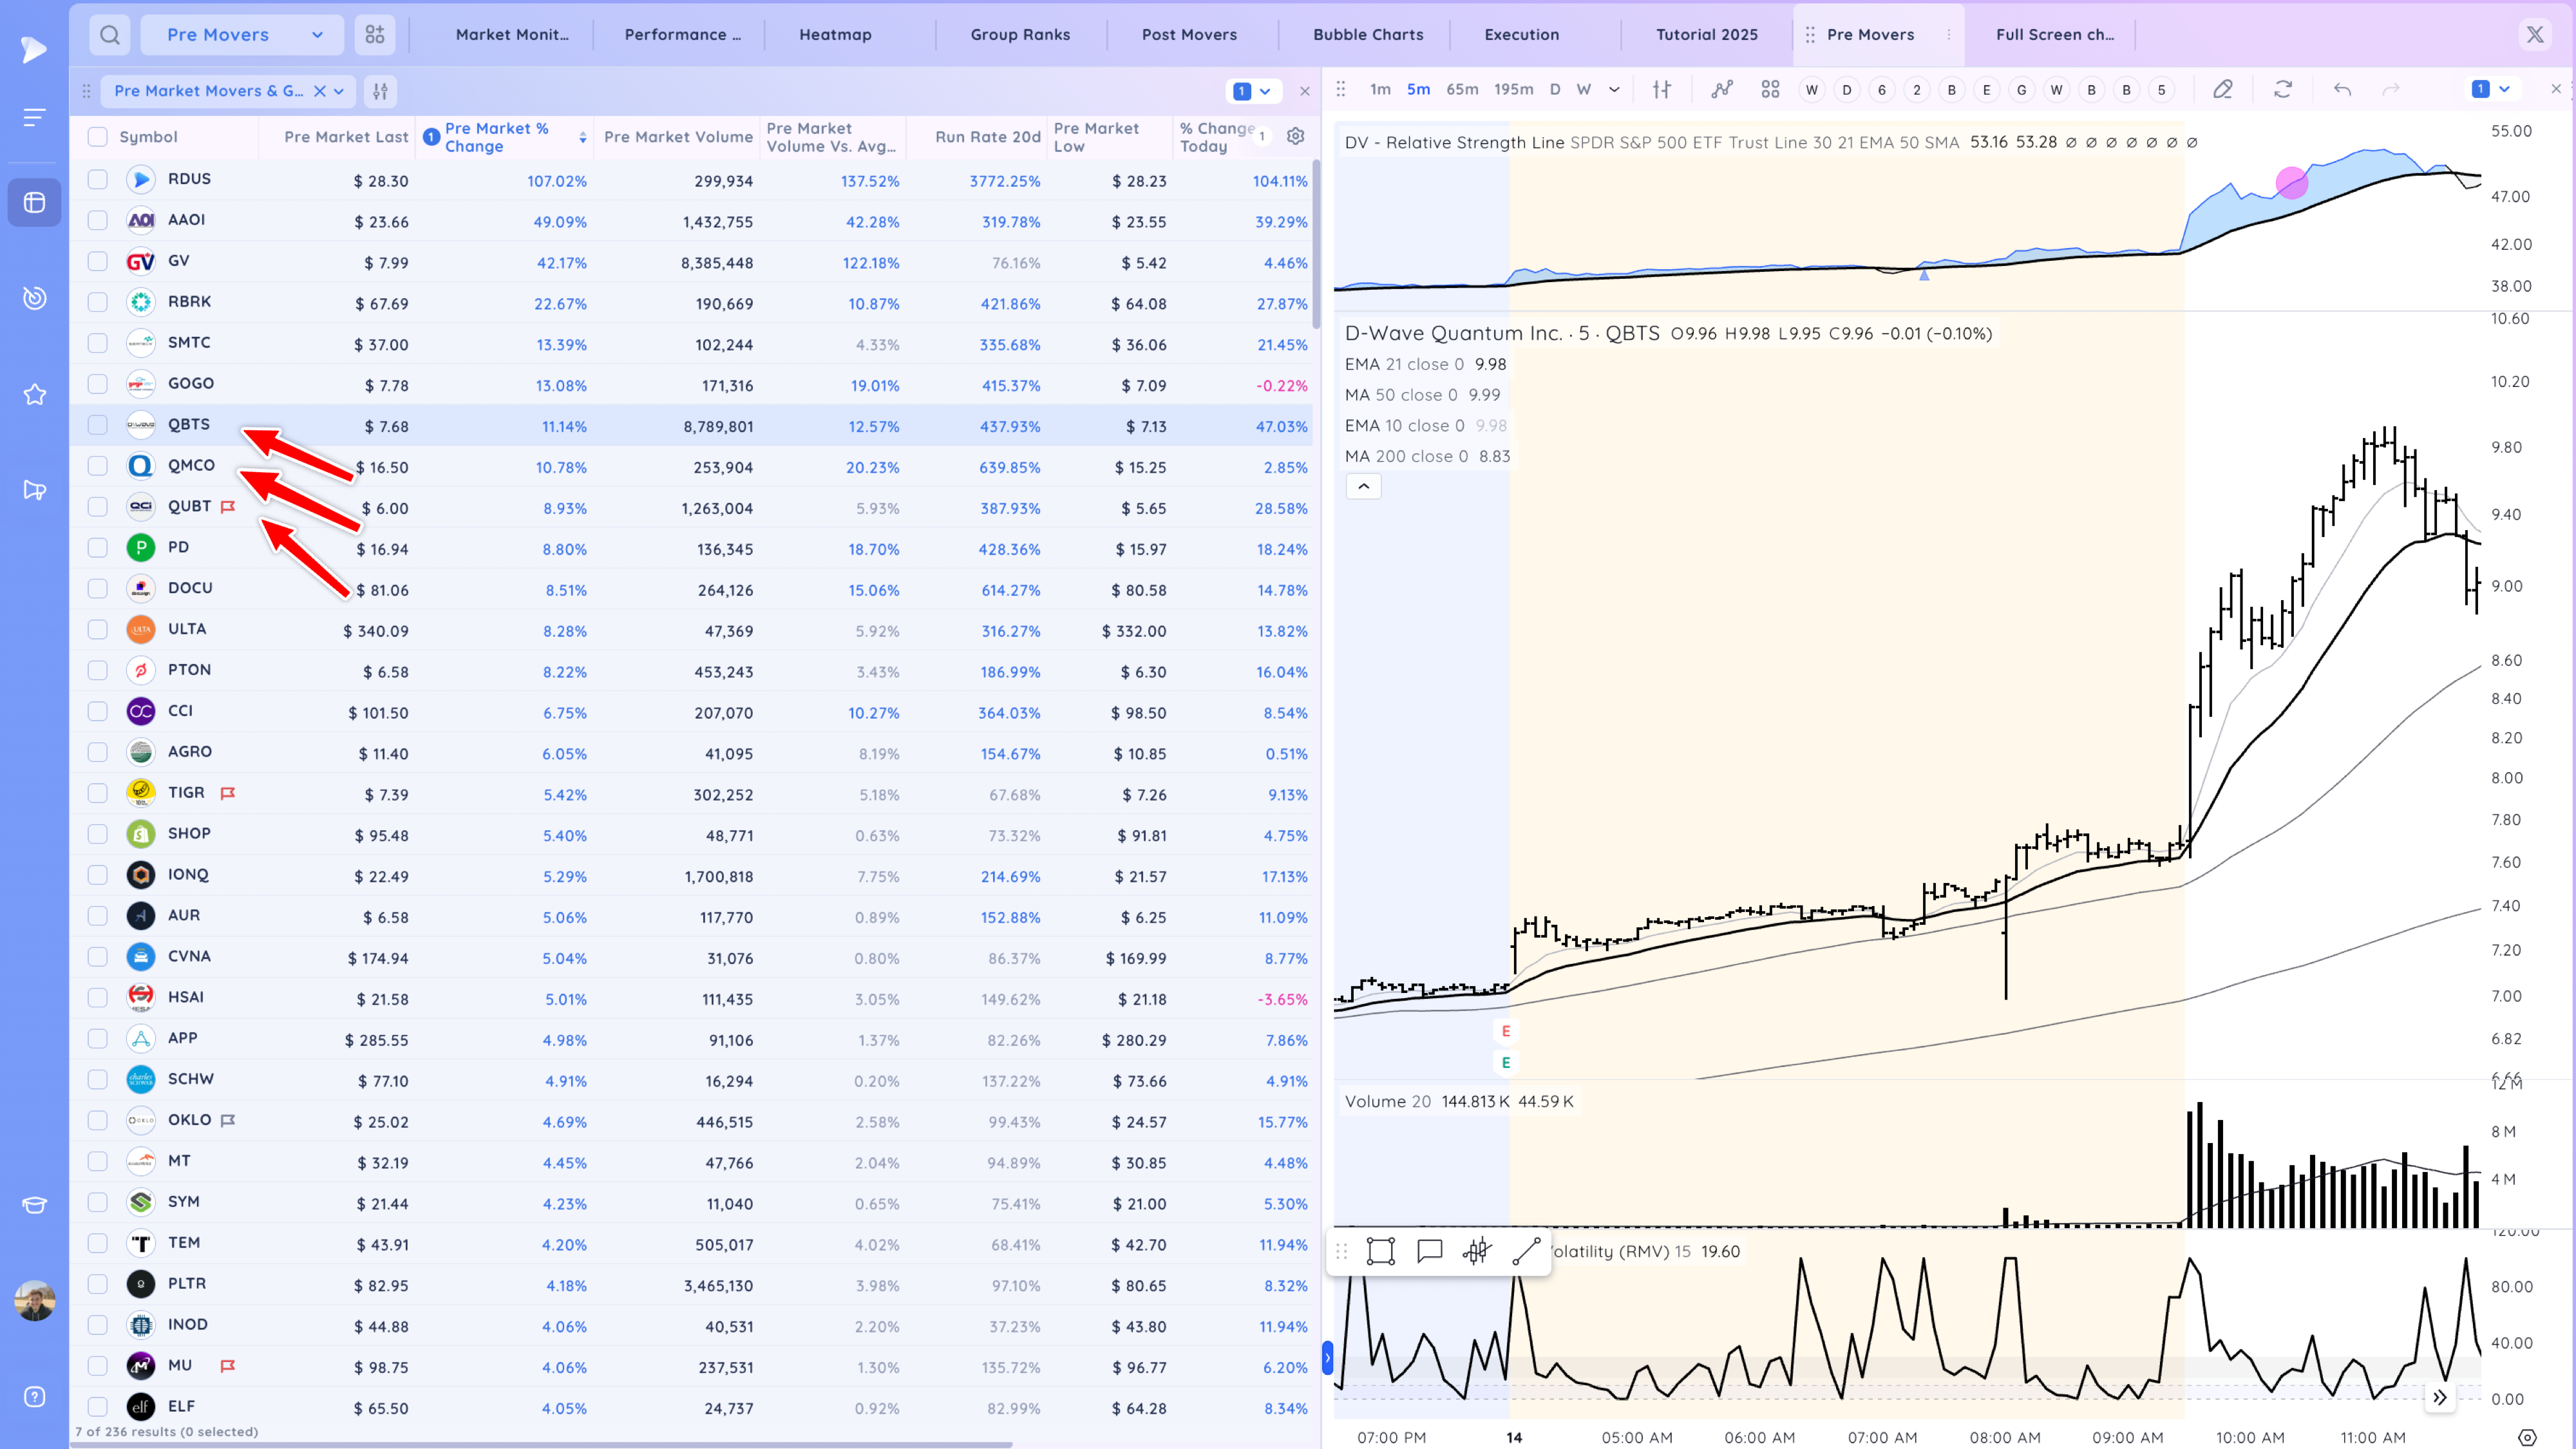Clear the Pre Market Movers scan selection

[320, 91]
